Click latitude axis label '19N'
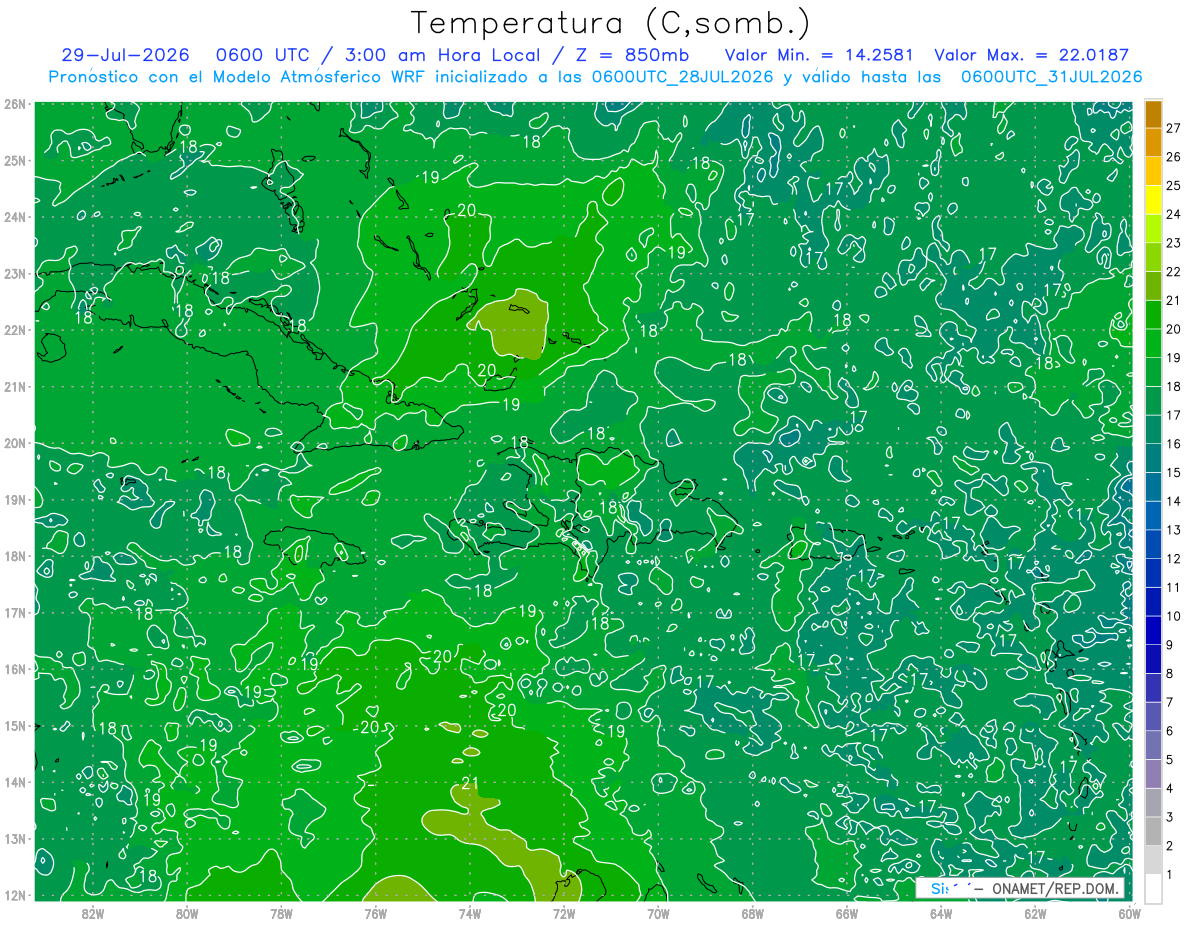The image size is (1200, 927). [x=14, y=499]
